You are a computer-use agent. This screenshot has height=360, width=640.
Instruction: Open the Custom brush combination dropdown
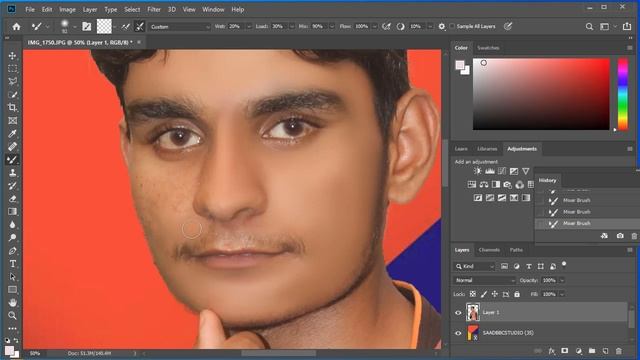click(x=180, y=27)
